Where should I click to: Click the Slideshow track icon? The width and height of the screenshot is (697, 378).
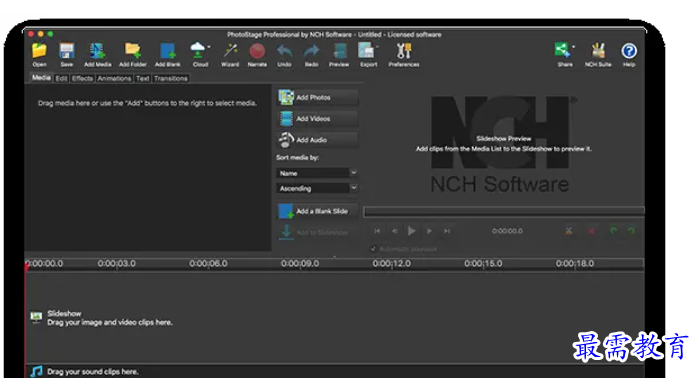36,317
